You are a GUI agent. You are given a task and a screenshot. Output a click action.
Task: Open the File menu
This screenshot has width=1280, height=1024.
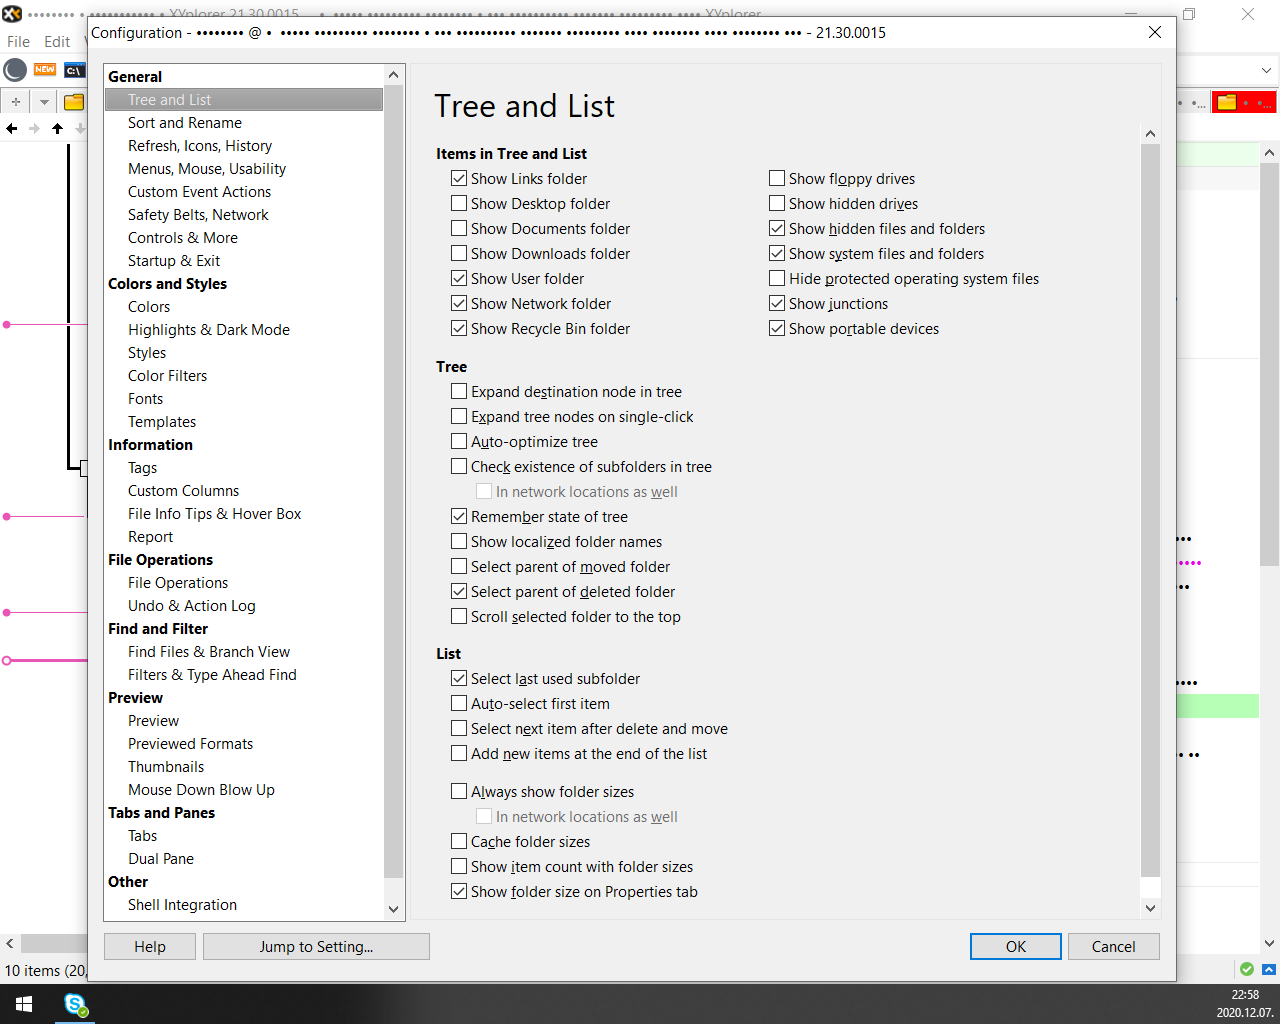[18, 42]
